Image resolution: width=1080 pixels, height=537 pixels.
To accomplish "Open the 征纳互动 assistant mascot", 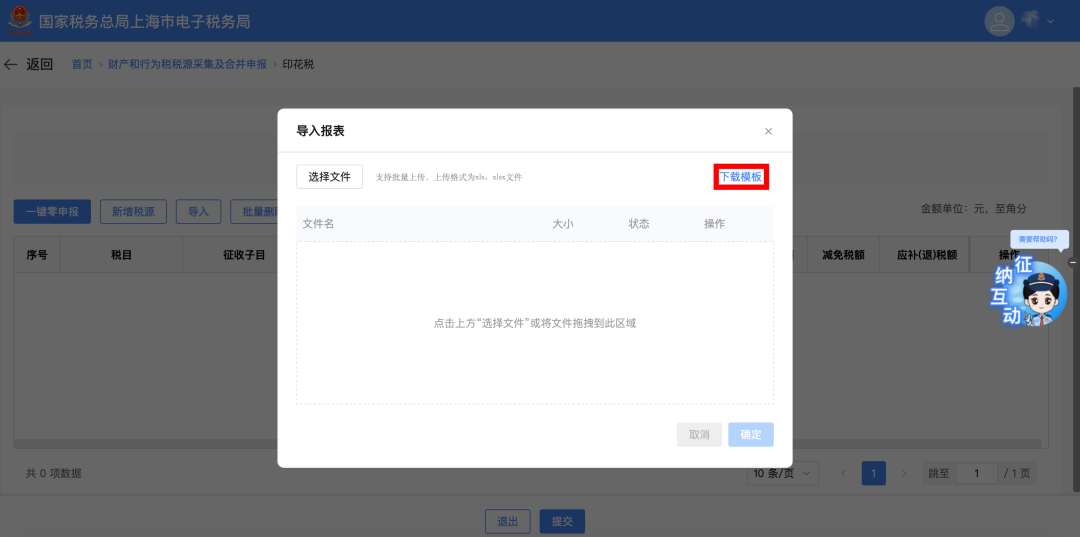I will [1029, 293].
